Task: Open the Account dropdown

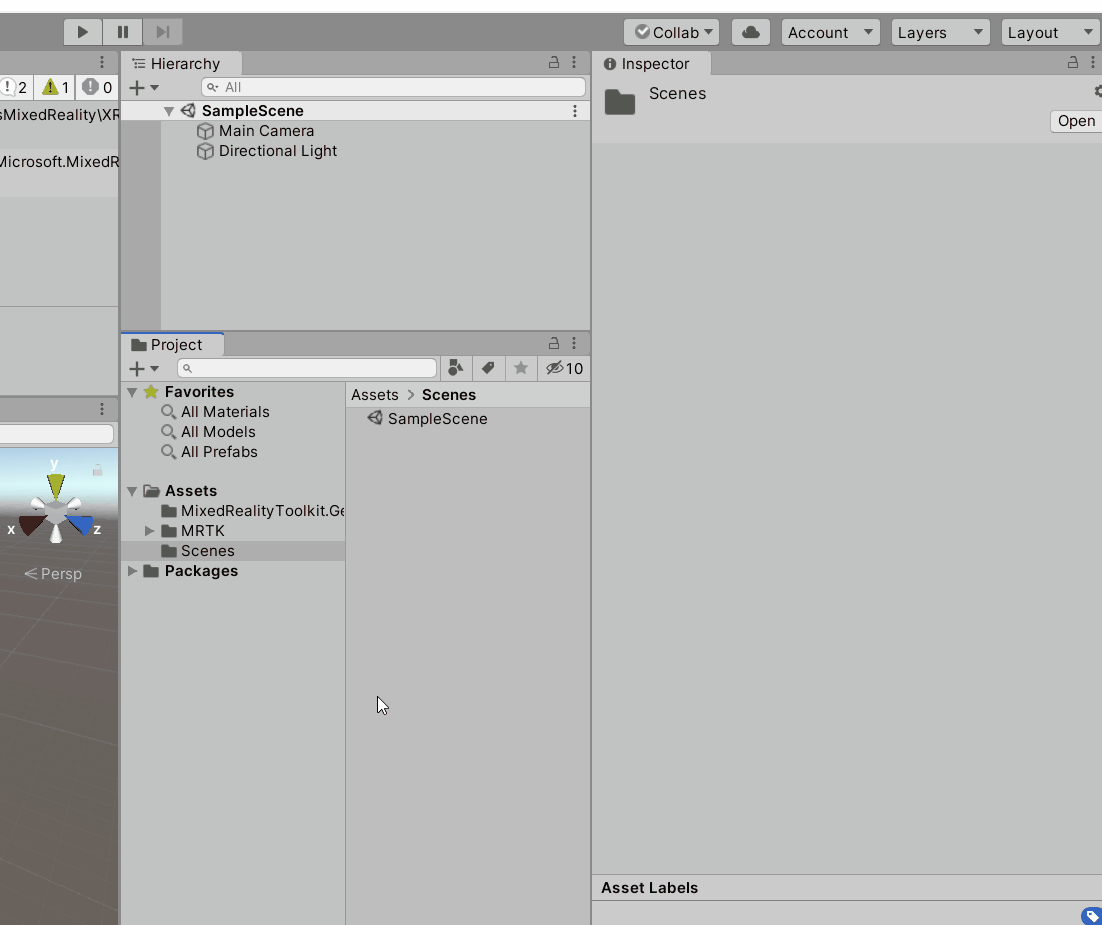Action: 831,32
